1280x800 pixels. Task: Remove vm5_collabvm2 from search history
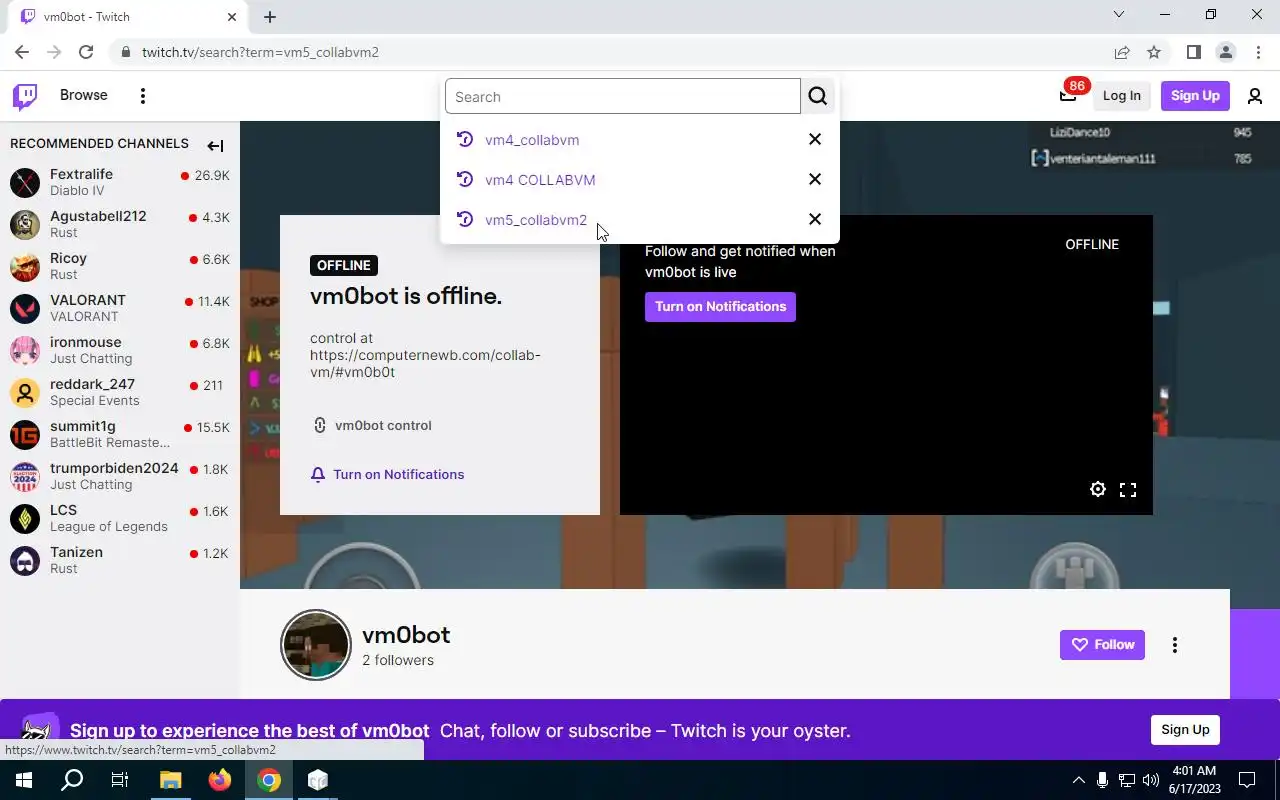coord(815,219)
